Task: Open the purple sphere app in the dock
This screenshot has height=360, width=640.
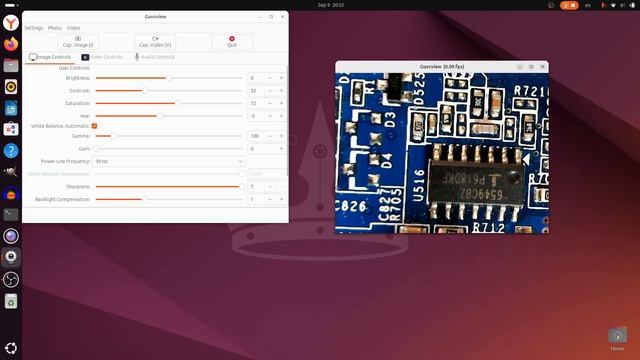Action: pos(11,236)
